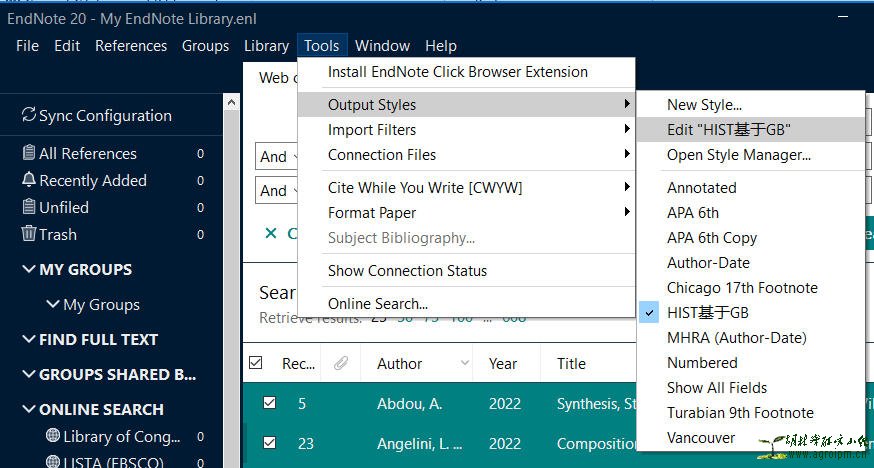Click the Year column header
874x468 pixels.
503,364
